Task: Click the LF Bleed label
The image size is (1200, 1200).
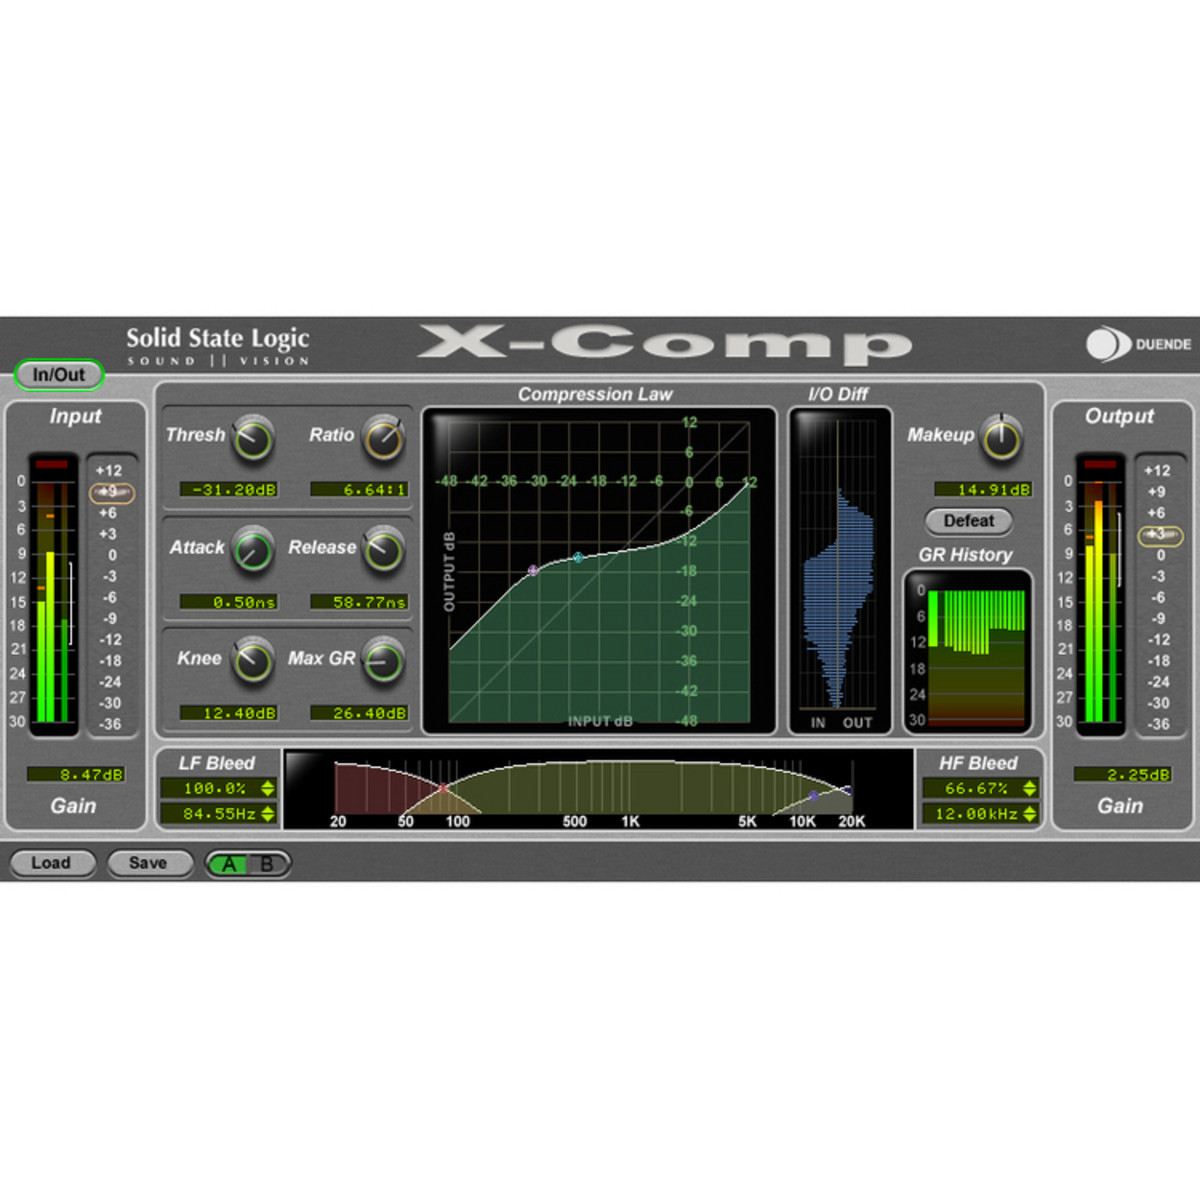Action: click(216, 763)
